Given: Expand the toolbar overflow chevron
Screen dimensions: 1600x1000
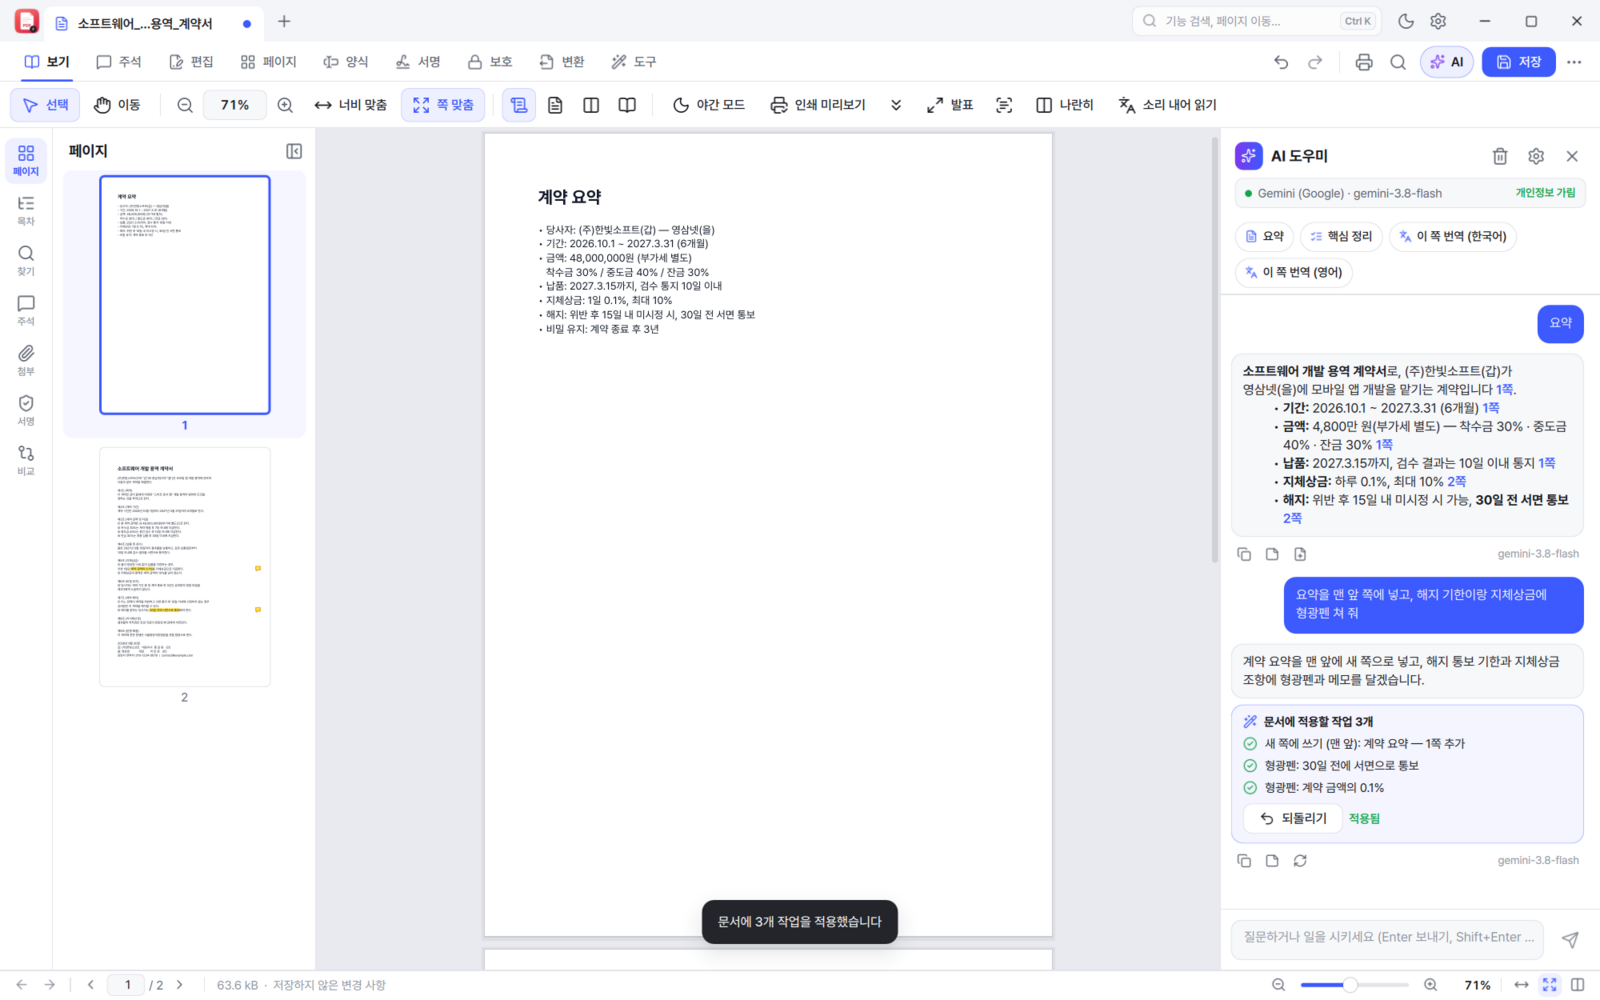Looking at the screenshot, I should (896, 105).
